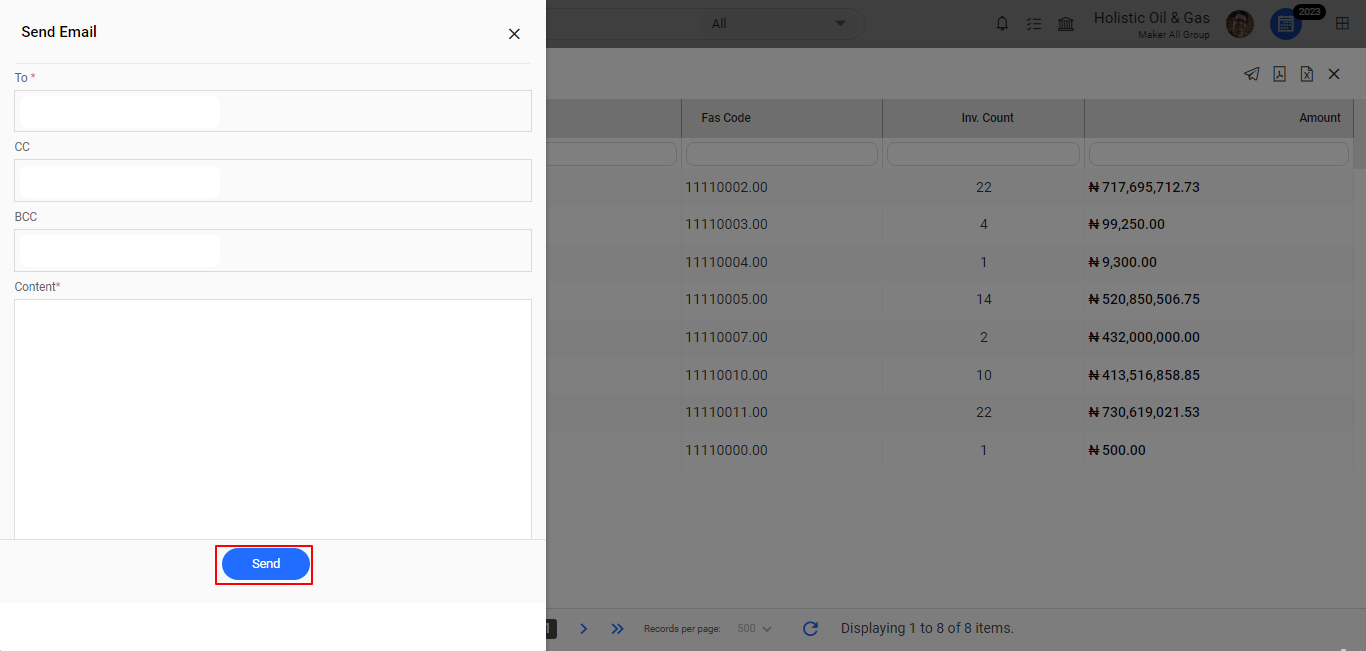The width and height of the screenshot is (1366, 651).
Task: Click the Amount filter box
Action: click(x=1219, y=154)
